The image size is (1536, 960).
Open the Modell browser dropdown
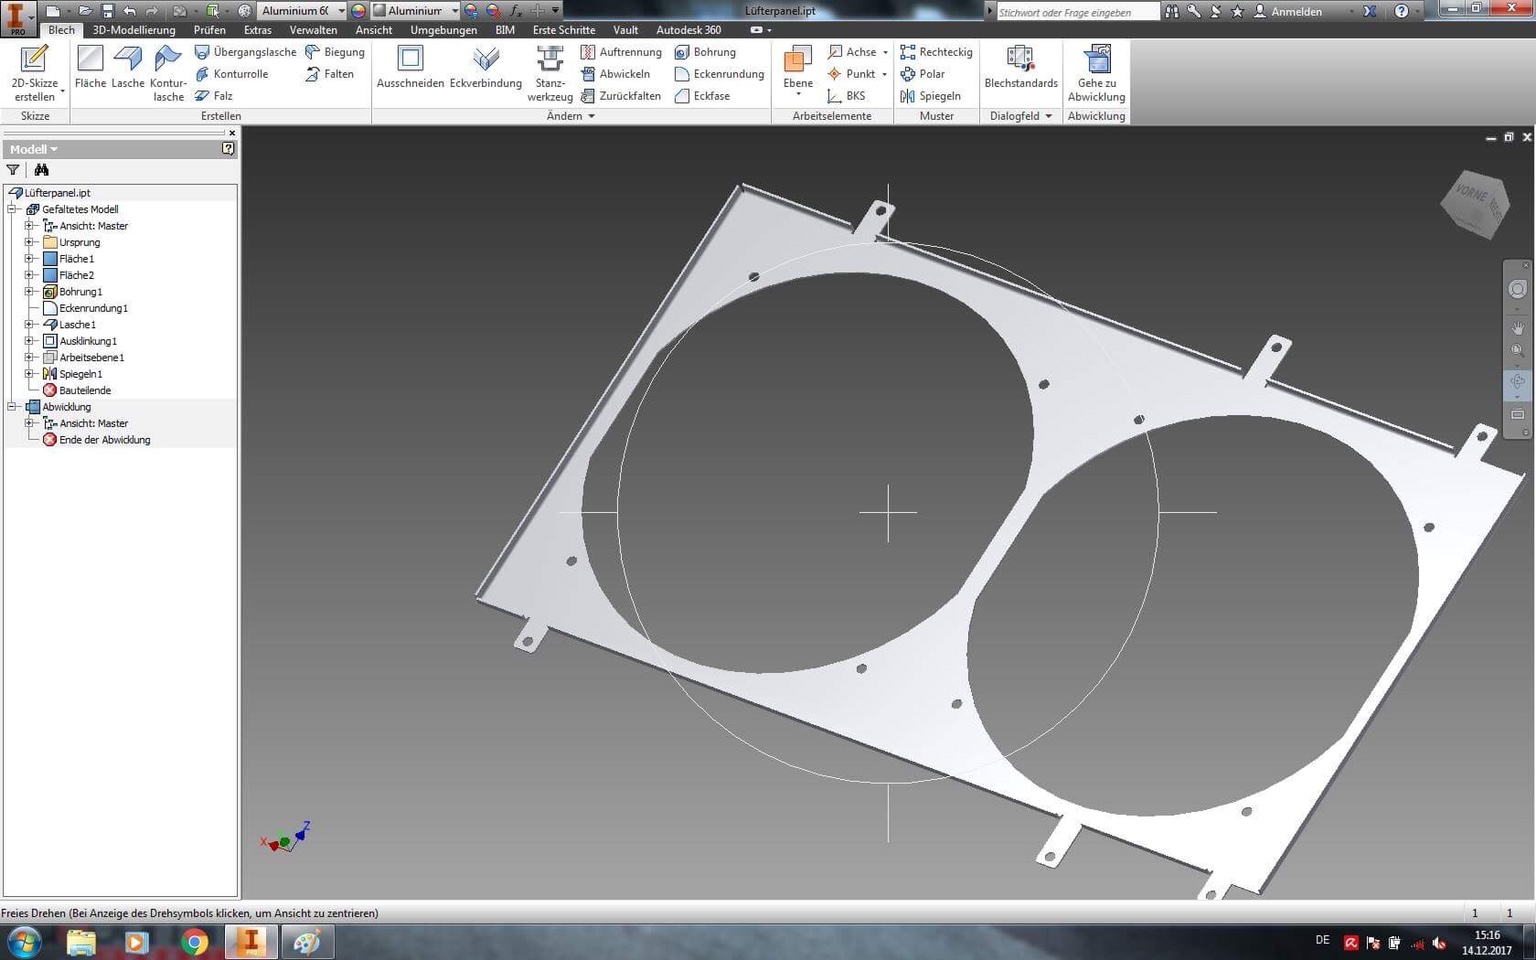(x=34, y=149)
